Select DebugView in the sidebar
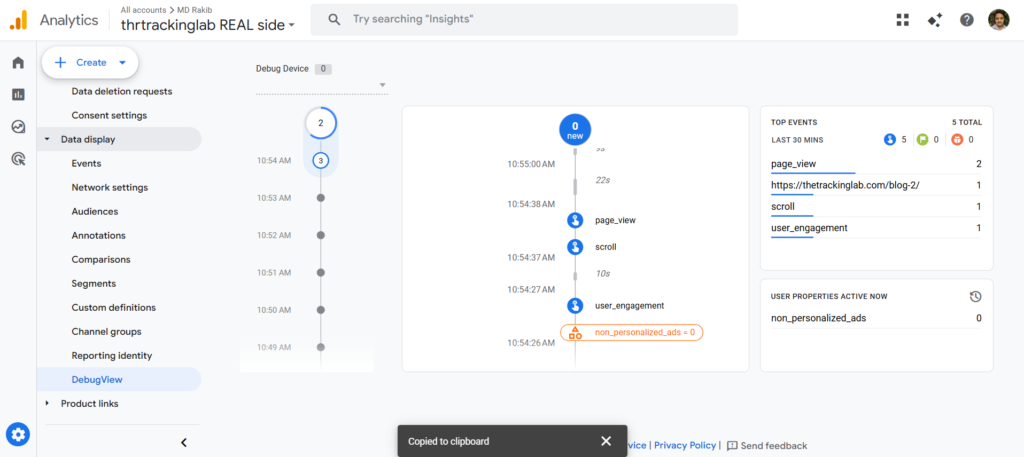The width and height of the screenshot is (1024, 457). click(x=97, y=379)
